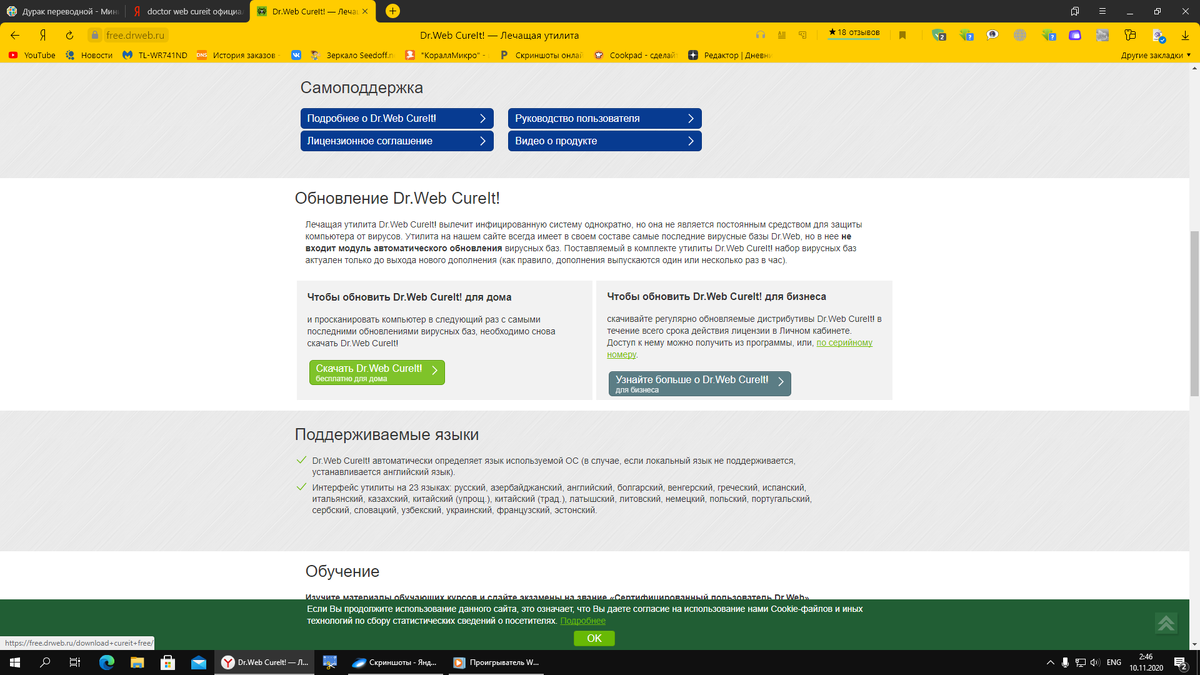Open downloads via the download arrow icon
The image size is (1200, 675).
(1185, 35)
